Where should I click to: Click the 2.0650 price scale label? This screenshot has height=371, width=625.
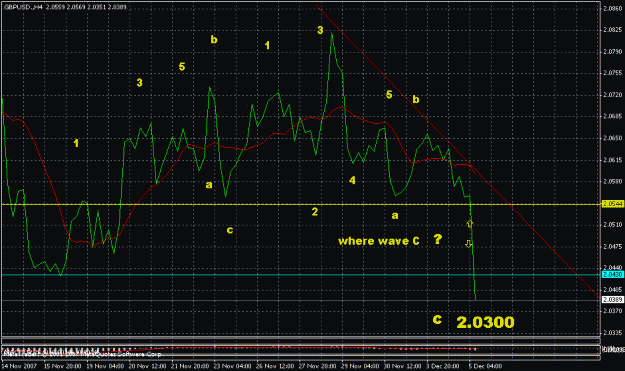(613, 138)
